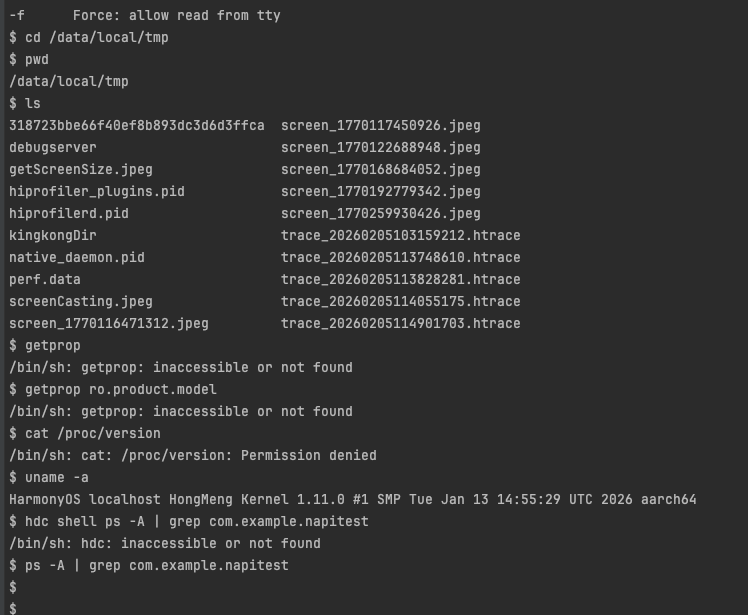Click the trace_20260205114901703.htrace entry
This screenshot has width=748, height=615.
pos(401,323)
